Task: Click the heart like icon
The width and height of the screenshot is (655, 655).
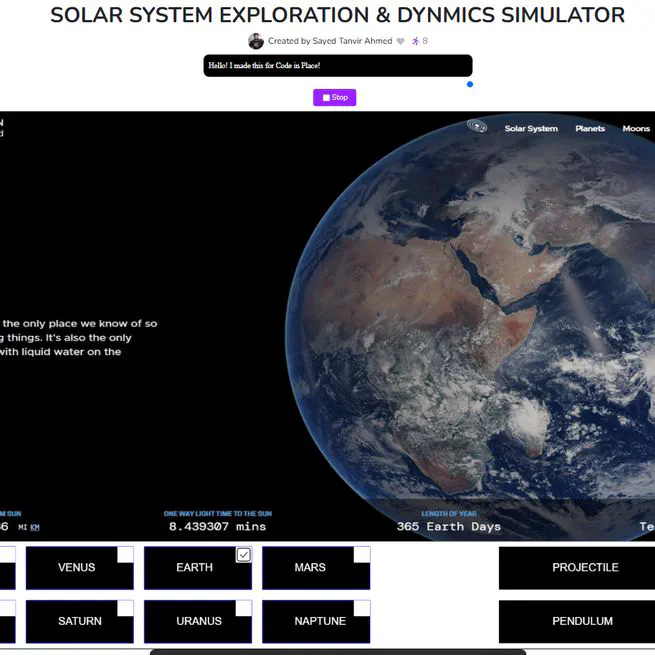Action: click(x=401, y=42)
